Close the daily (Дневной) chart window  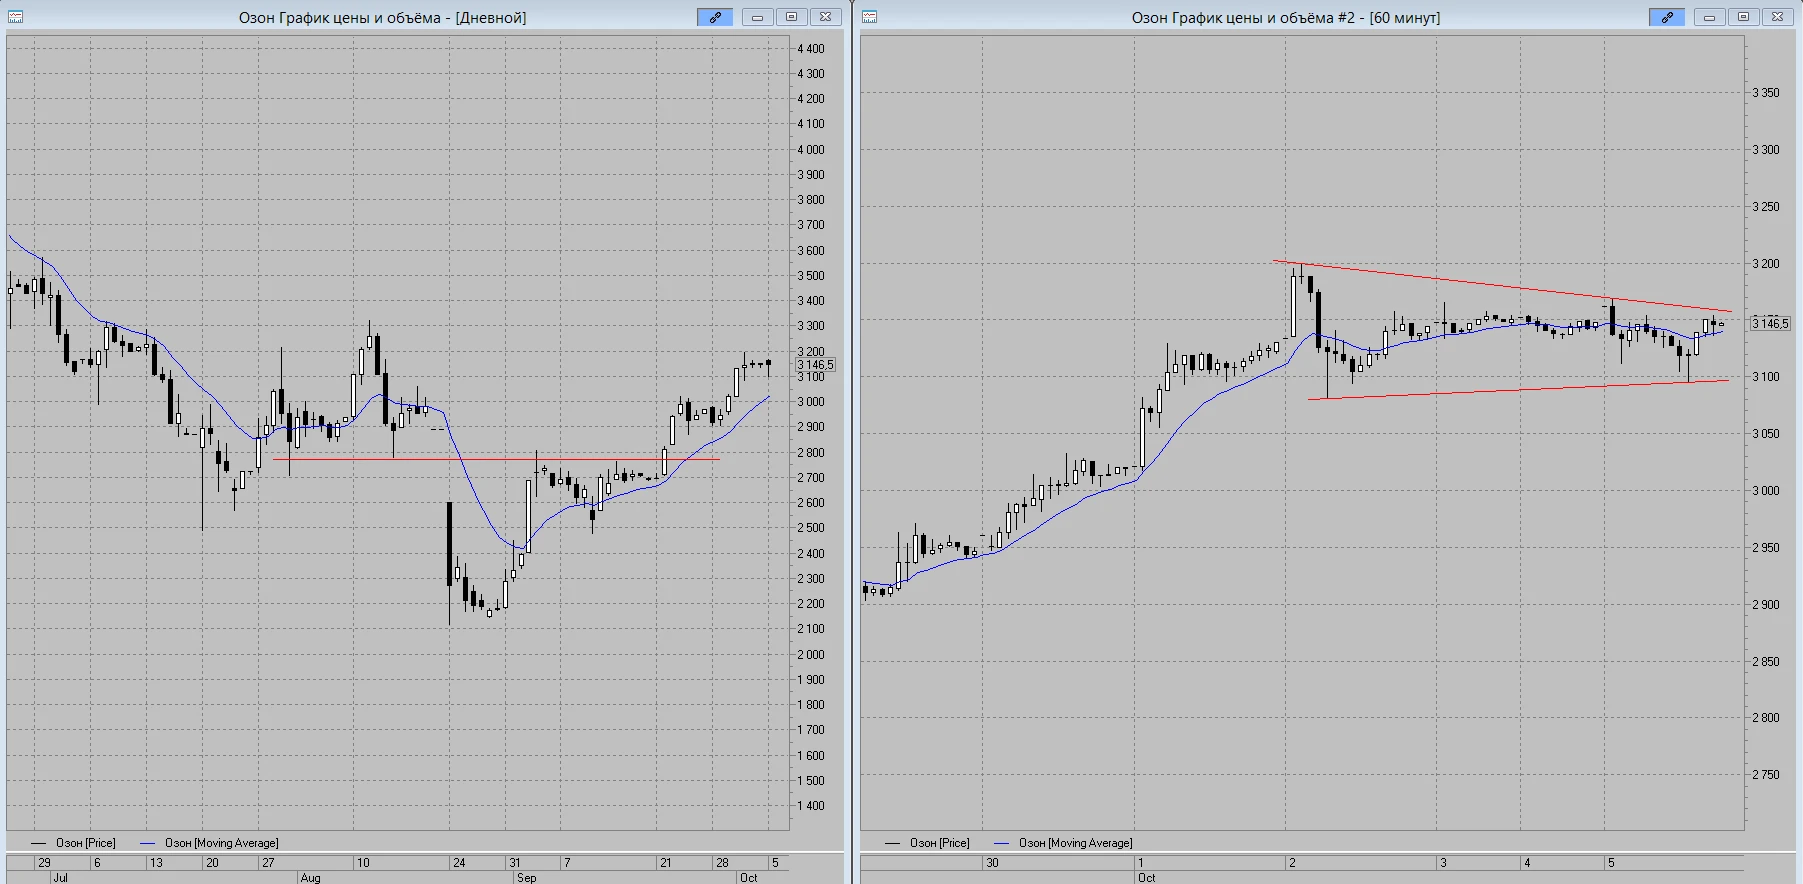point(825,17)
